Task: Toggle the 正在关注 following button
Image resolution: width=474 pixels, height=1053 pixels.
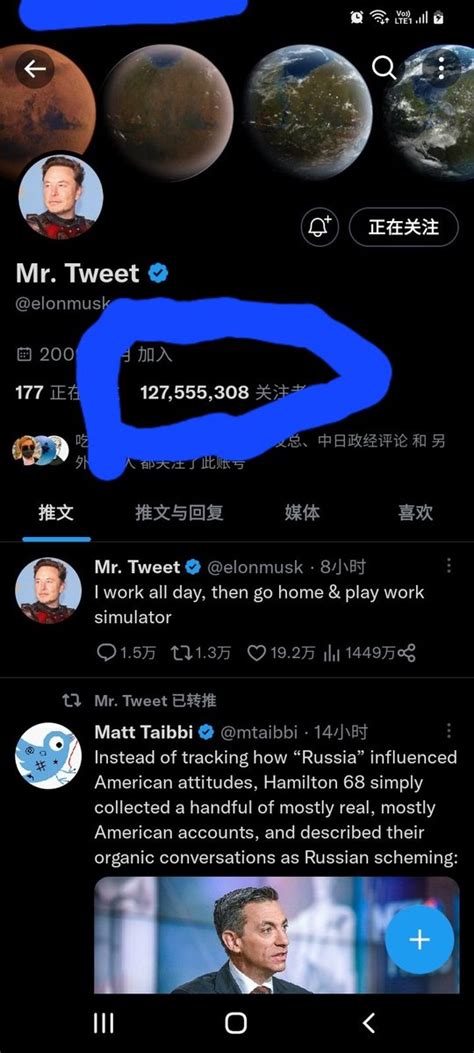Action: click(x=404, y=227)
